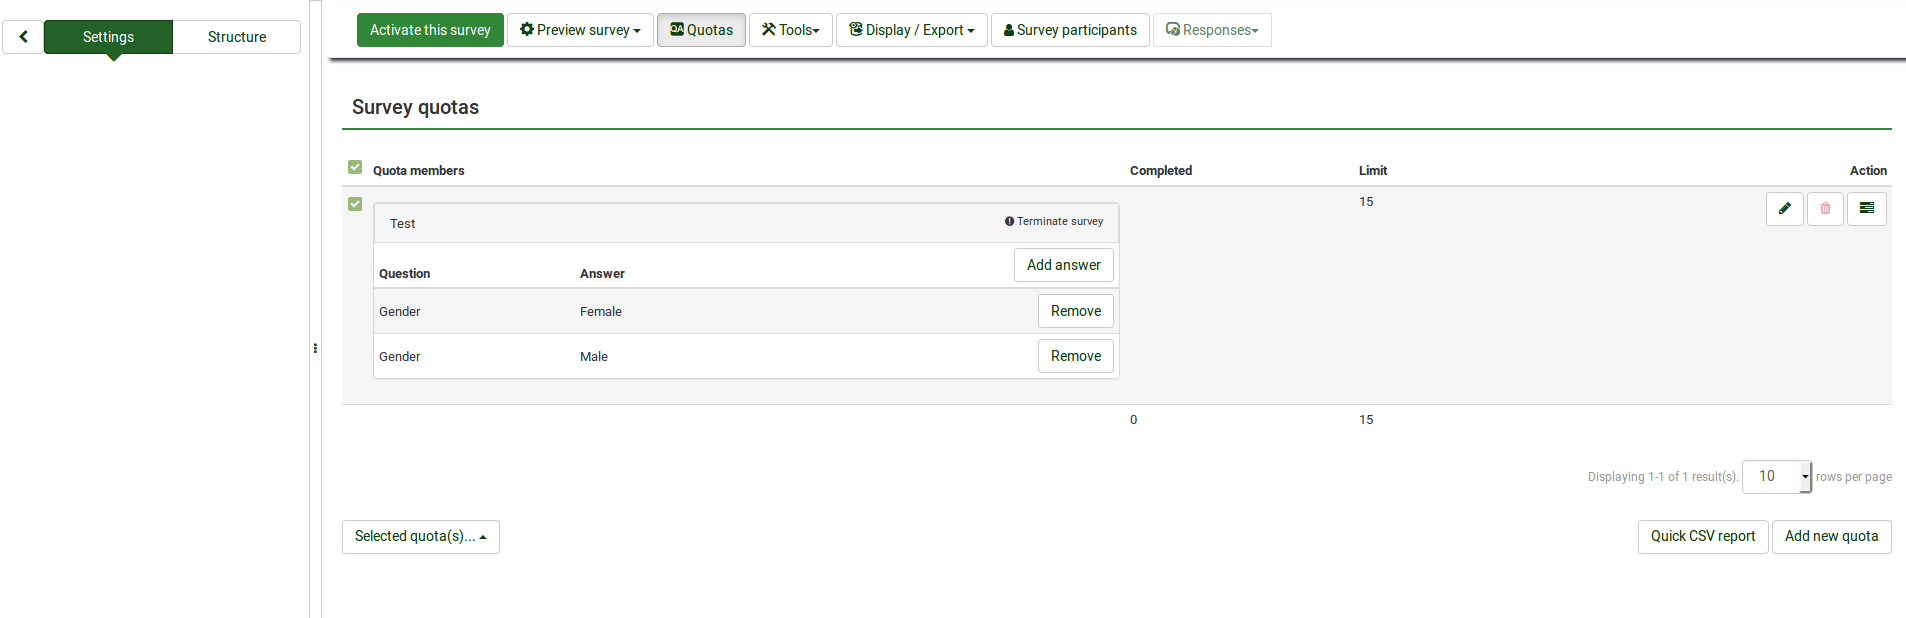Image resolution: width=1906 pixels, height=618 pixels.
Task: Expand the Tools dropdown menu
Action: (790, 30)
